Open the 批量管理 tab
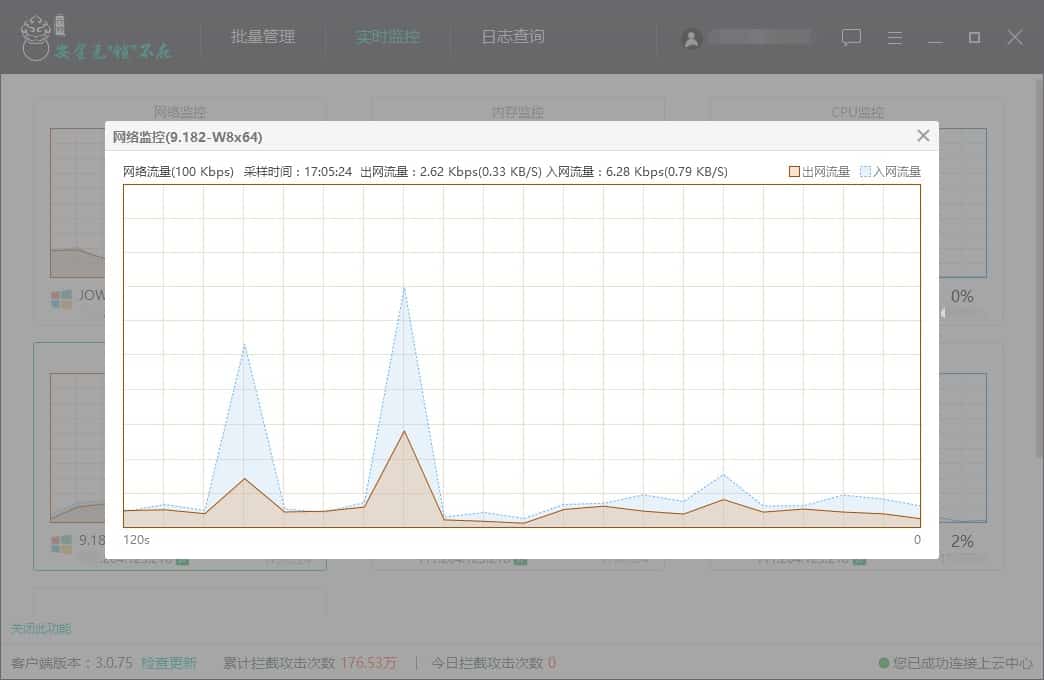The width and height of the screenshot is (1044, 680). pos(263,37)
